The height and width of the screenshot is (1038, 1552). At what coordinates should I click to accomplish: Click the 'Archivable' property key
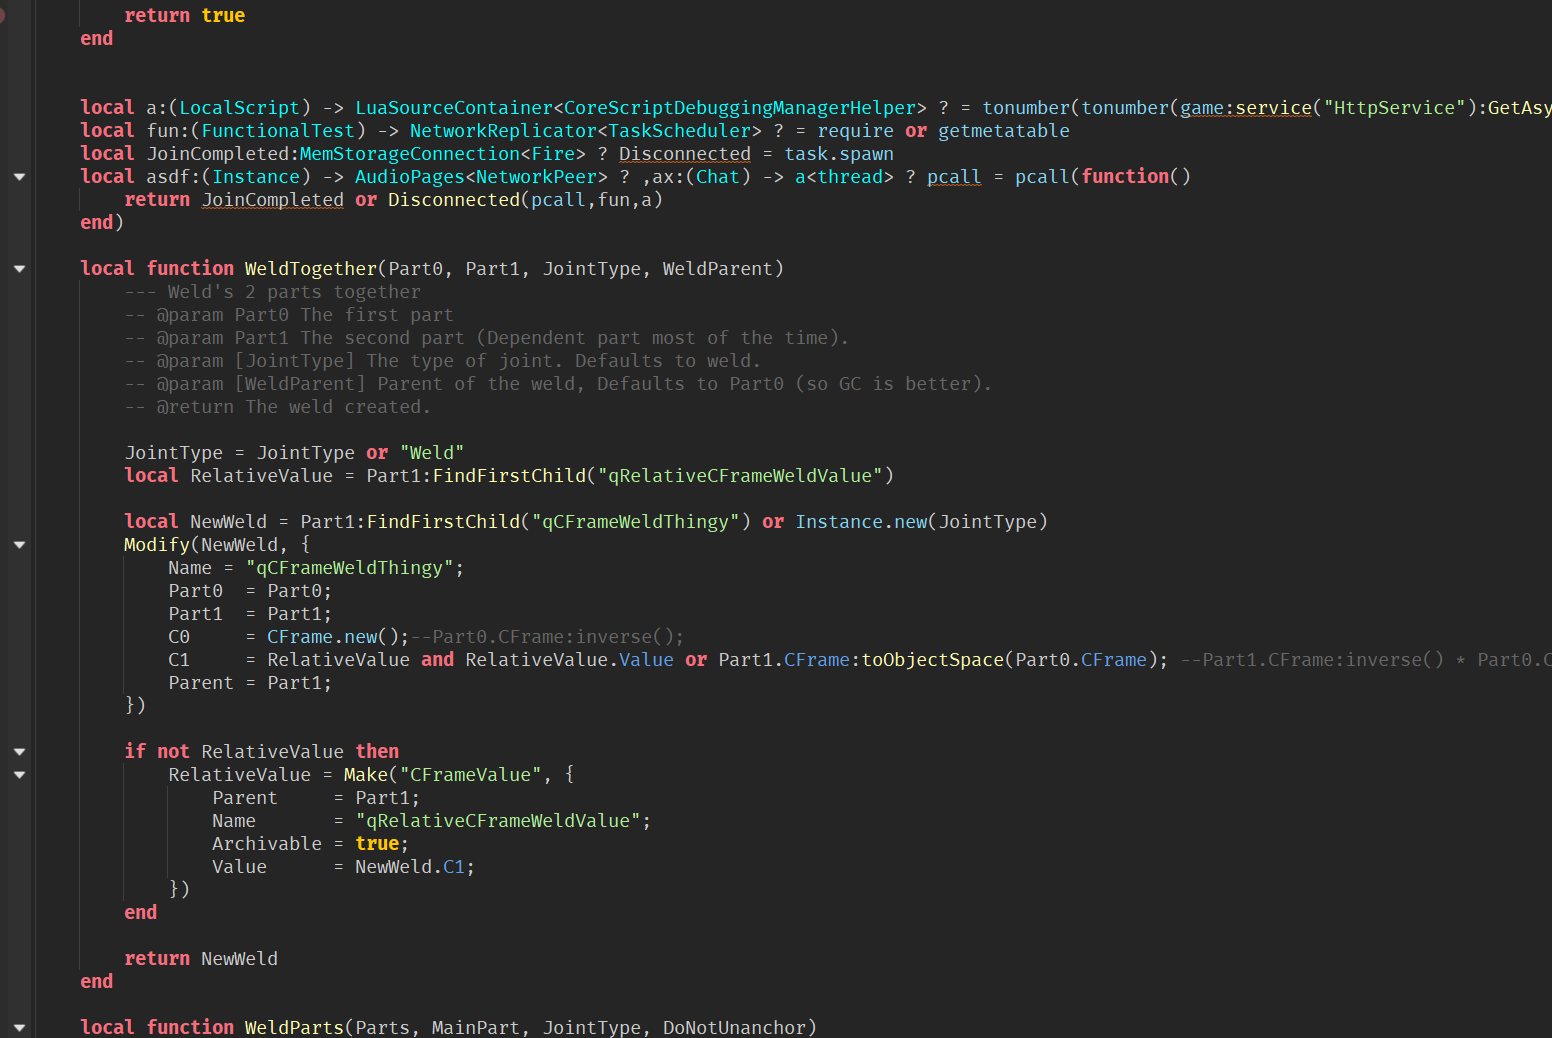pos(267,843)
